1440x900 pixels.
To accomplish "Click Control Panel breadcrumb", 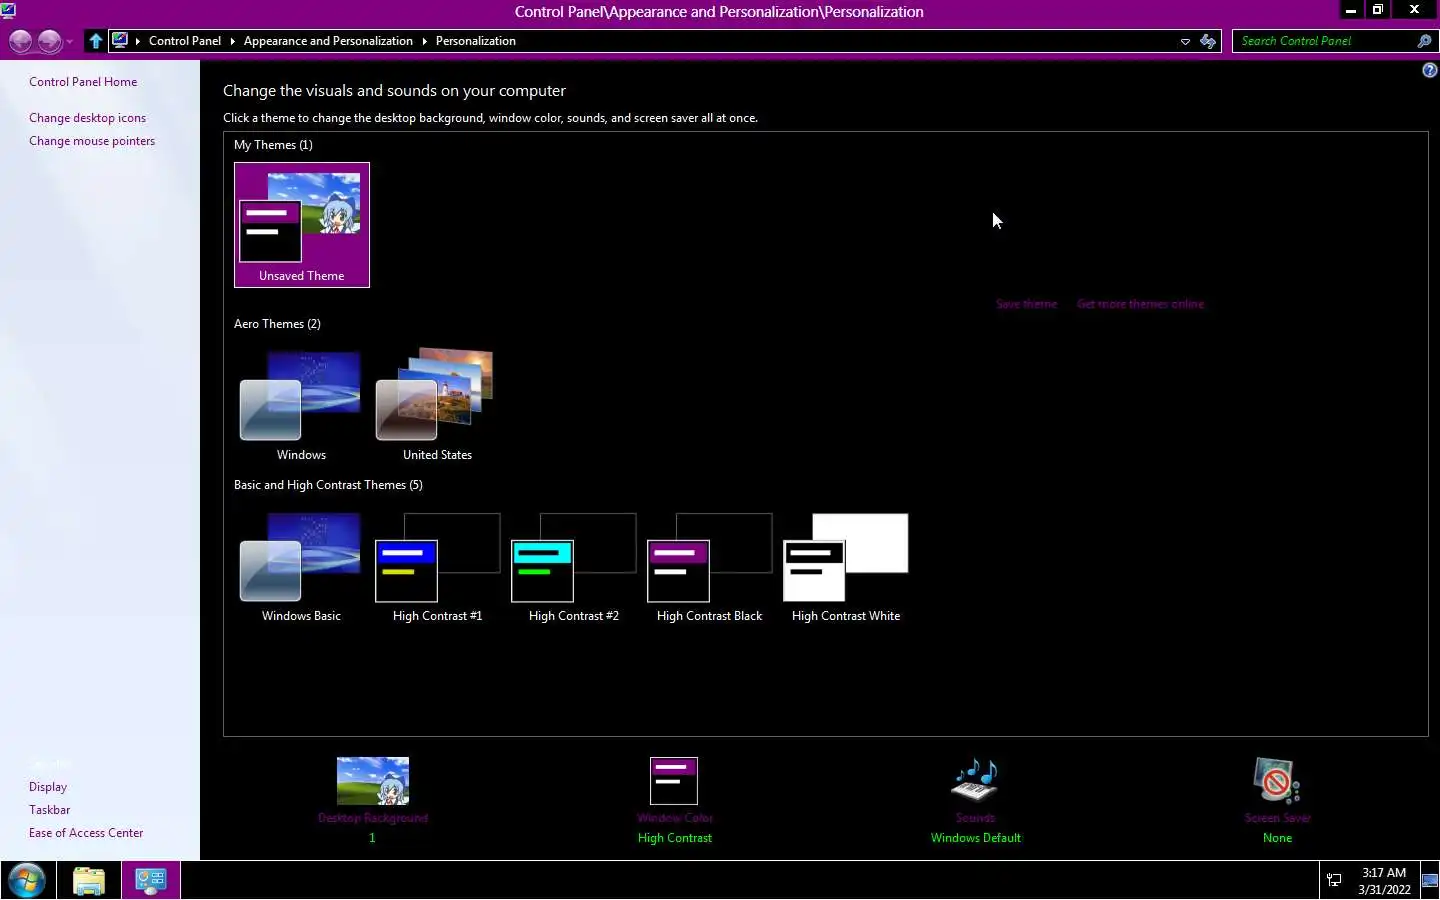I will point(185,41).
